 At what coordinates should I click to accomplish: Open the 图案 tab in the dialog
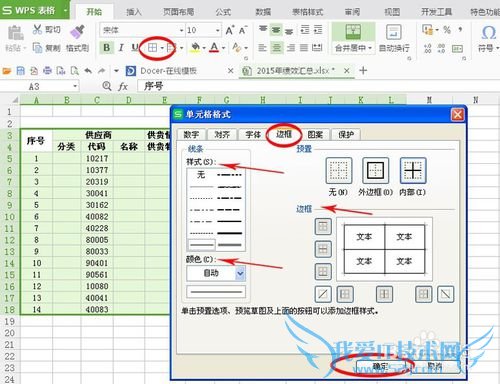pyautogui.click(x=315, y=135)
